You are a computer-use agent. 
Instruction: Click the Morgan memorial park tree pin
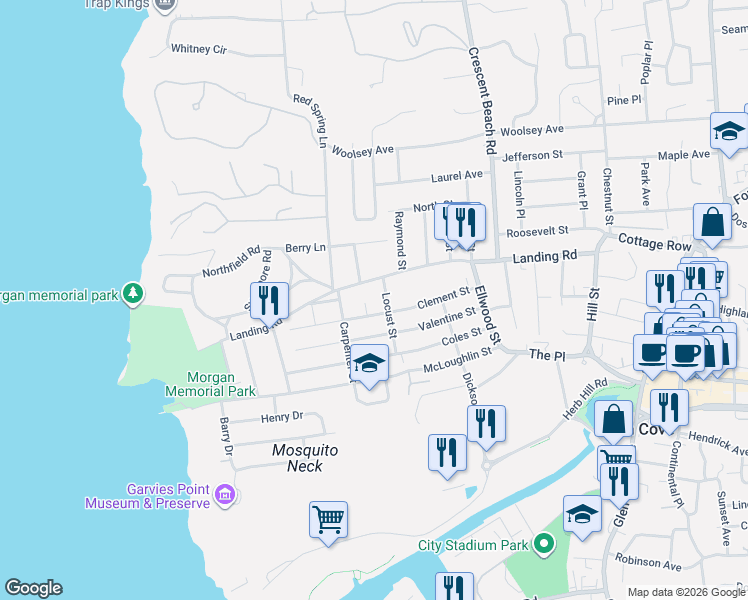[133, 294]
